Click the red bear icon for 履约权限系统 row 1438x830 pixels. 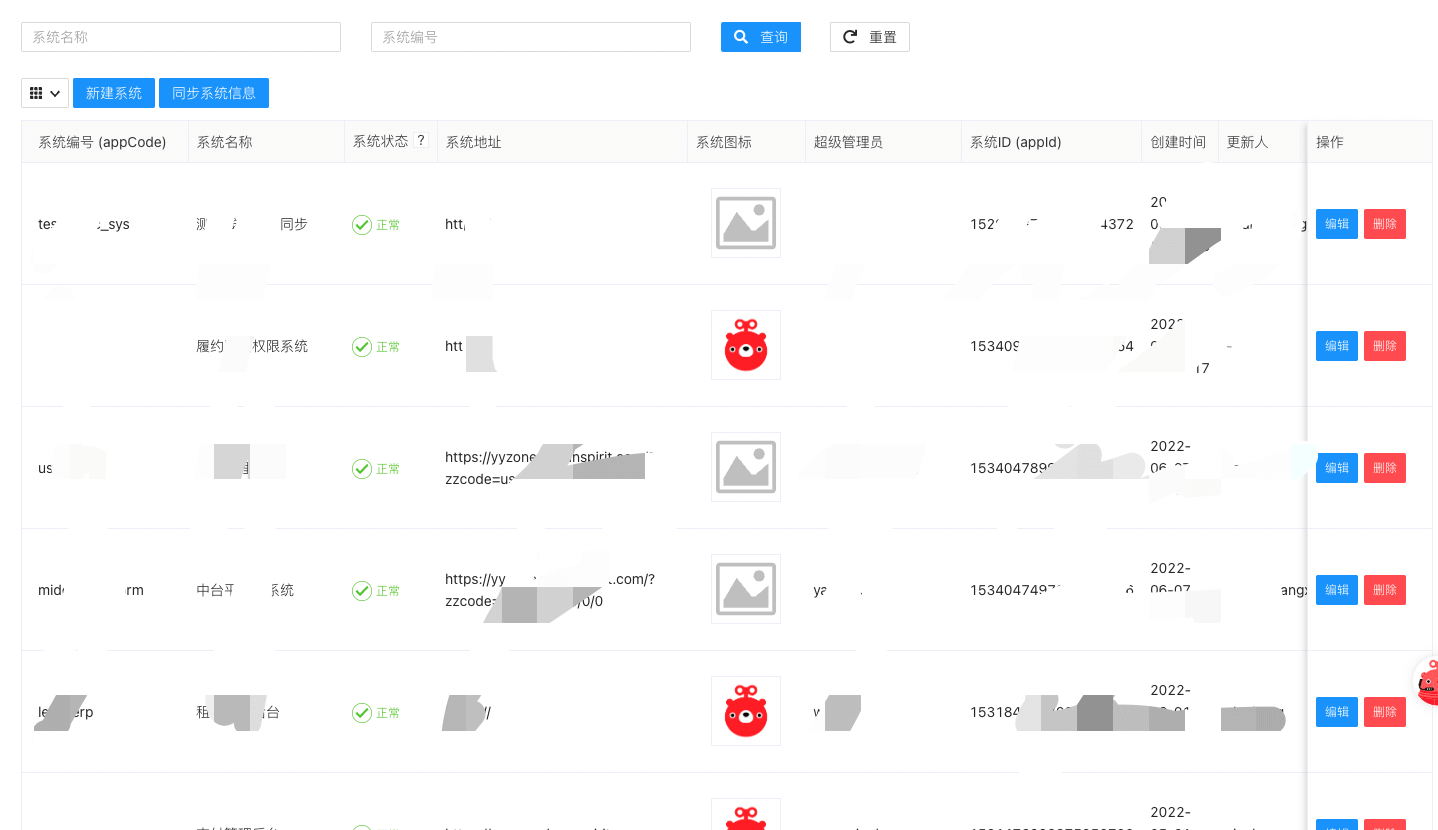point(745,345)
